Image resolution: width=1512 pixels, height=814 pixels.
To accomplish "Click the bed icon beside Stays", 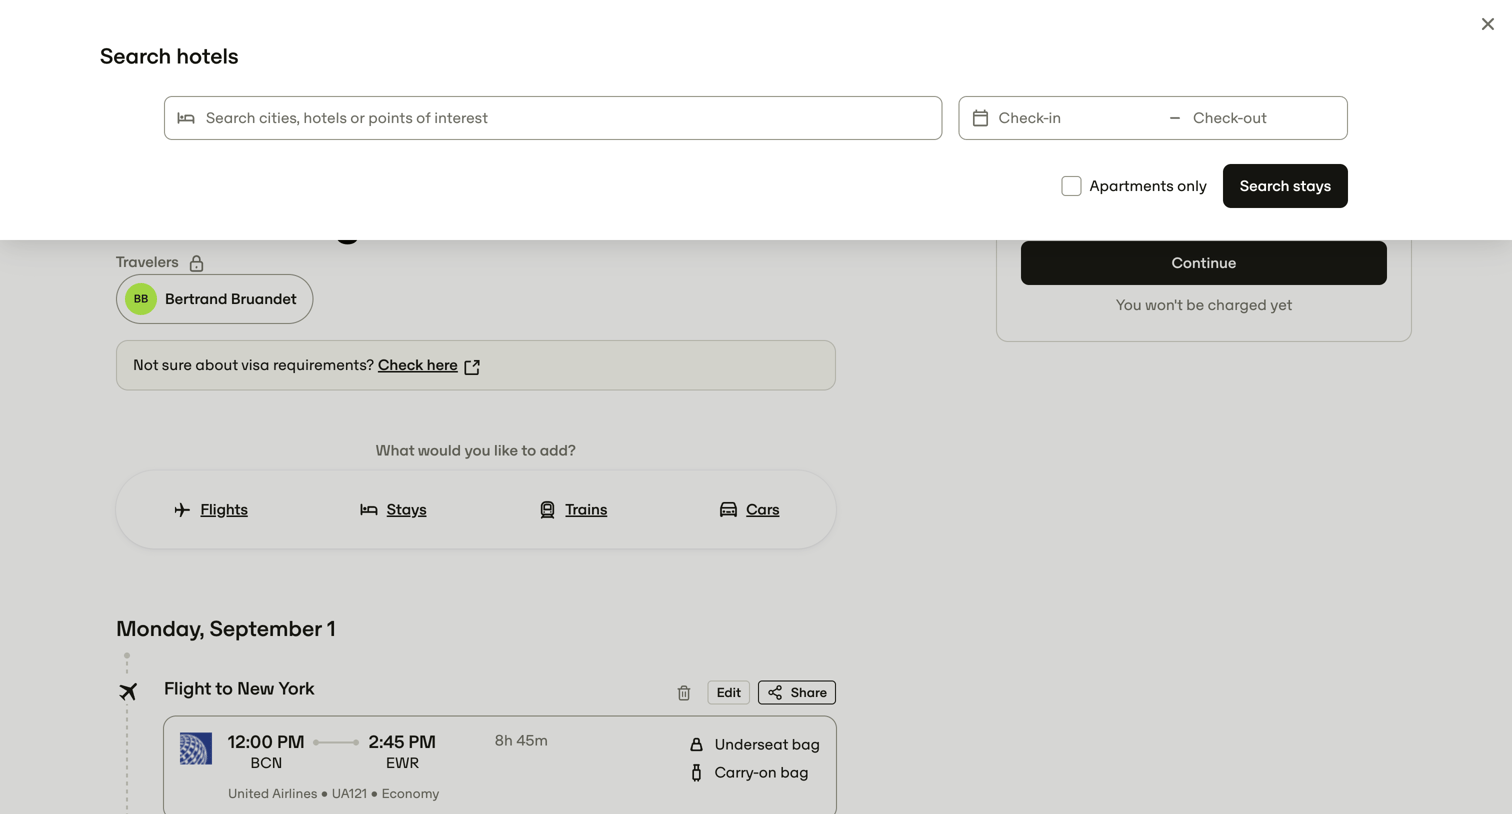I will coord(368,510).
